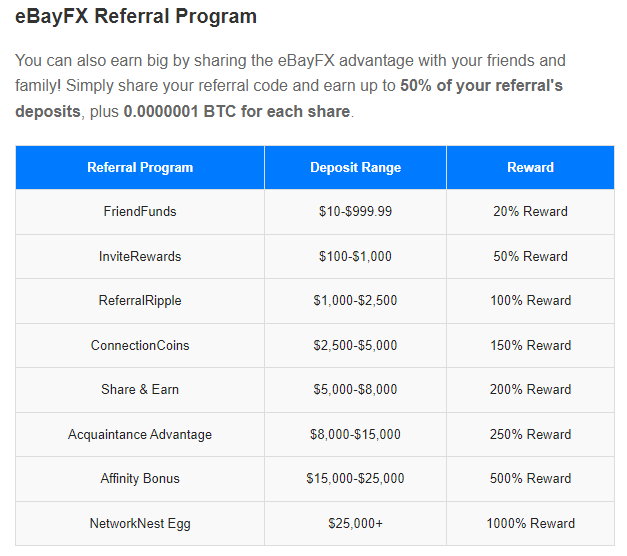Click the NetworkNest Egg program name

pyautogui.click(x=140, y=524)
